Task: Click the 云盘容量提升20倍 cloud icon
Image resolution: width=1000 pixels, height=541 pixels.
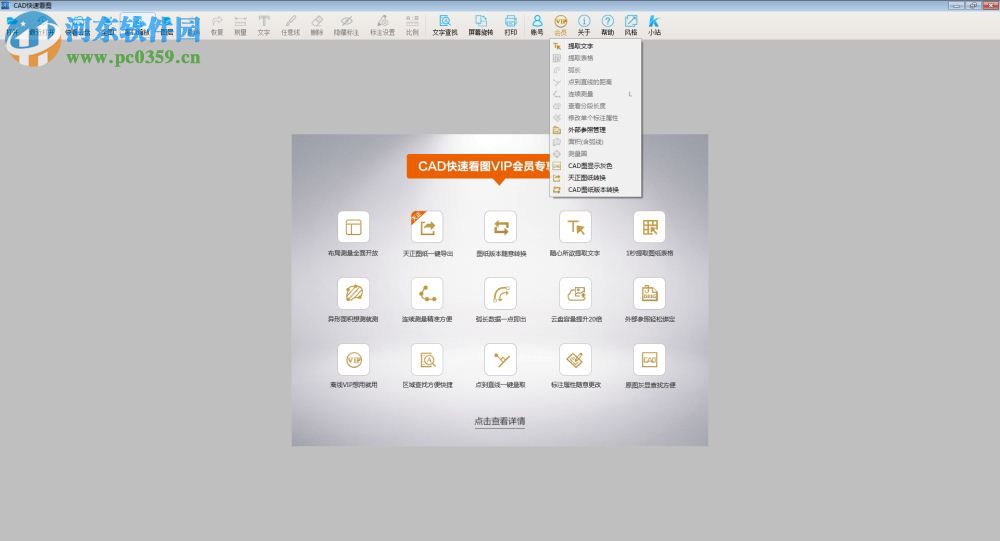Action: [575, 293]
